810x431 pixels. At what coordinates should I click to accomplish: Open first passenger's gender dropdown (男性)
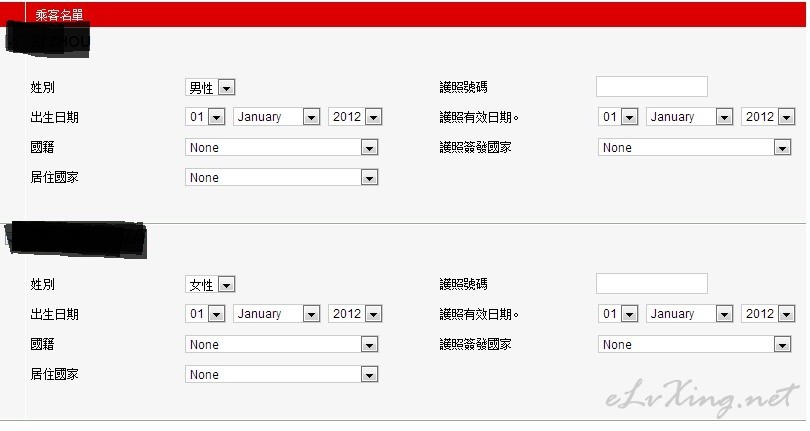point(210,87)
